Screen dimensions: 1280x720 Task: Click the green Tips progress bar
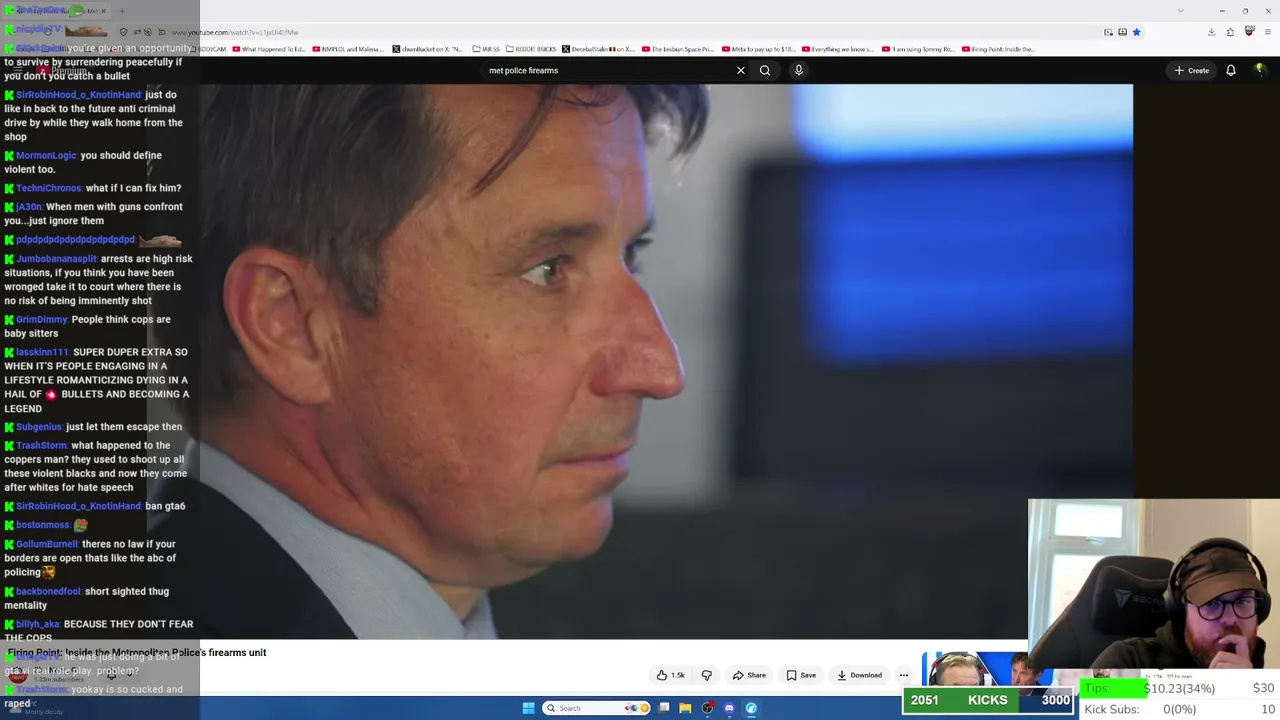(x=1113, y=688)
